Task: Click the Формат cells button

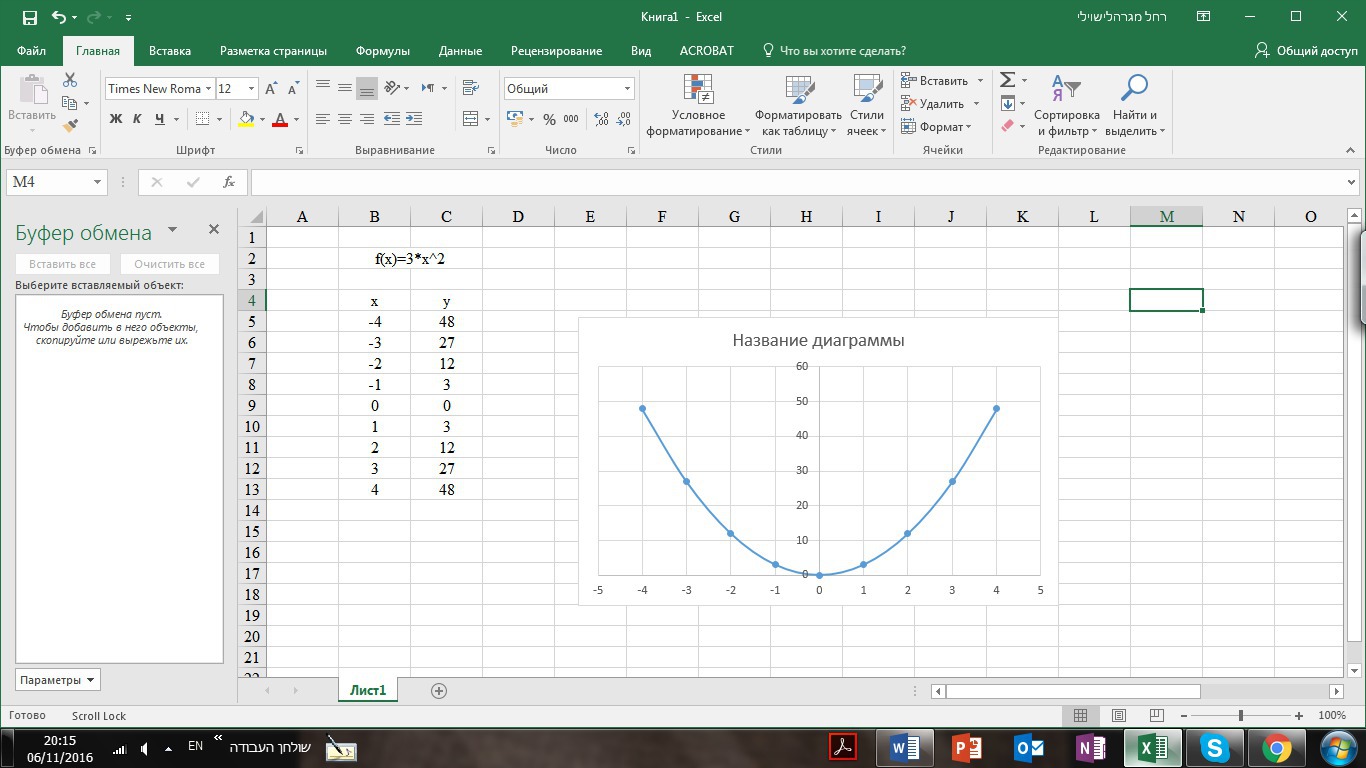Action: (x=936, y=127)
